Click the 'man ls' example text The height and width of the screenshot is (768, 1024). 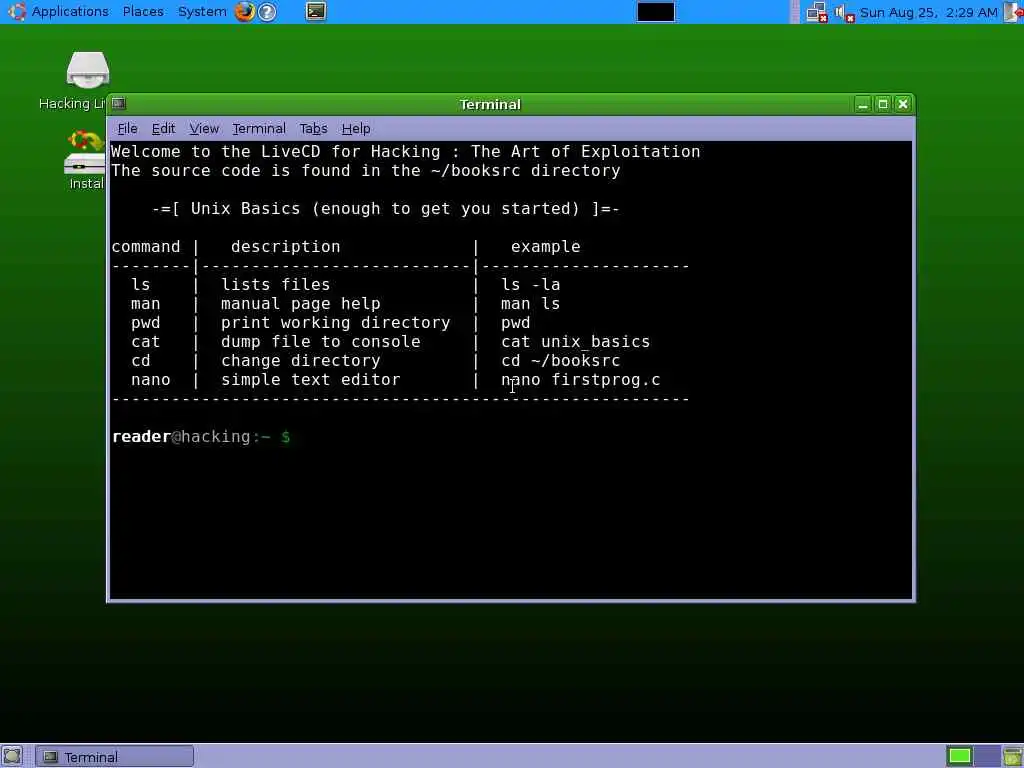click(x=530, y=304)
